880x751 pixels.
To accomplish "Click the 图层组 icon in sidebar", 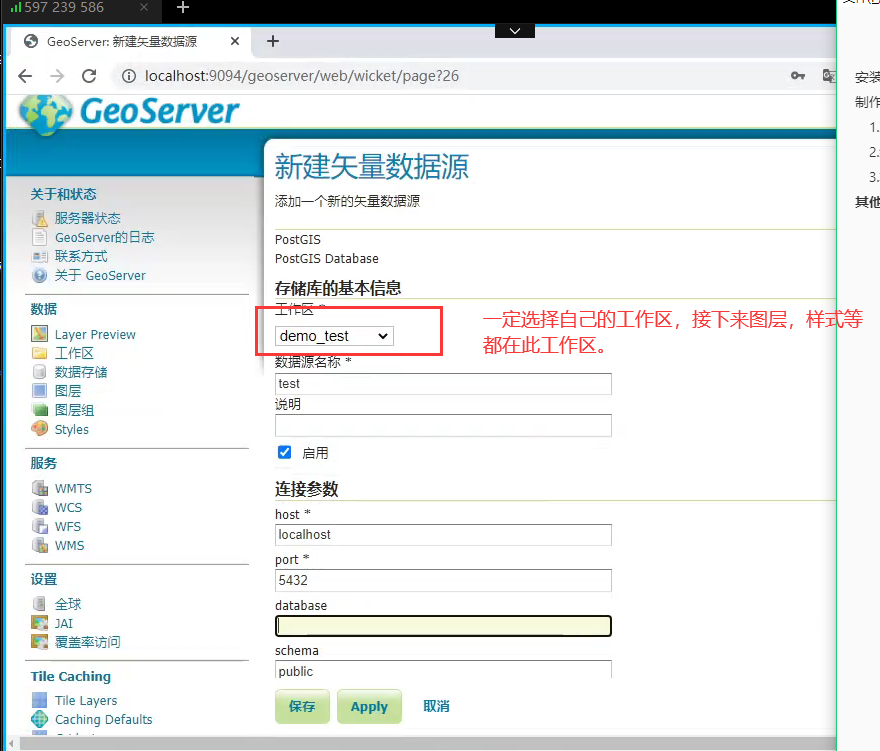I will (x=39, y=410).
